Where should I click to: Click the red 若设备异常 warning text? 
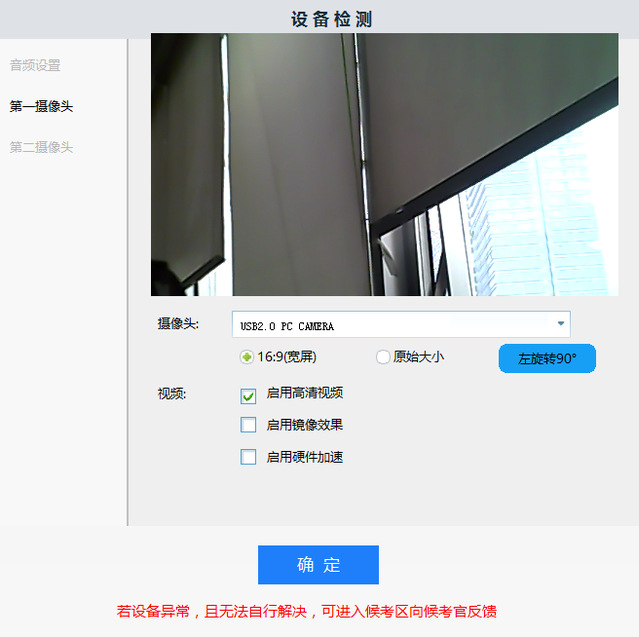click(306, 611)
